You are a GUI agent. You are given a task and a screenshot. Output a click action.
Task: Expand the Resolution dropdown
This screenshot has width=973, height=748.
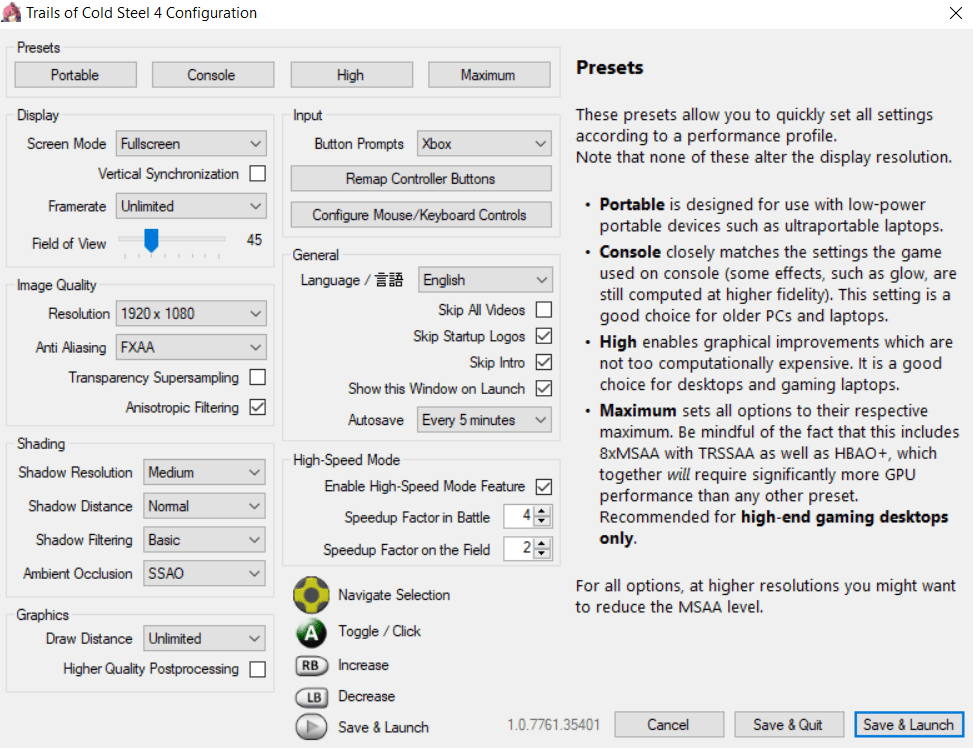(x=191, y=313)
